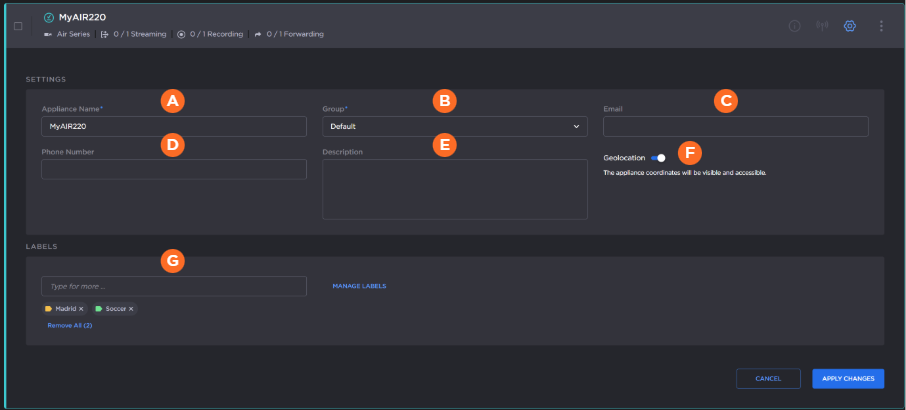Image resolution: width=906 pixels, height=410 pixels.
Task: Toggle the Geolocation switch off
Action: coord(658,158)
